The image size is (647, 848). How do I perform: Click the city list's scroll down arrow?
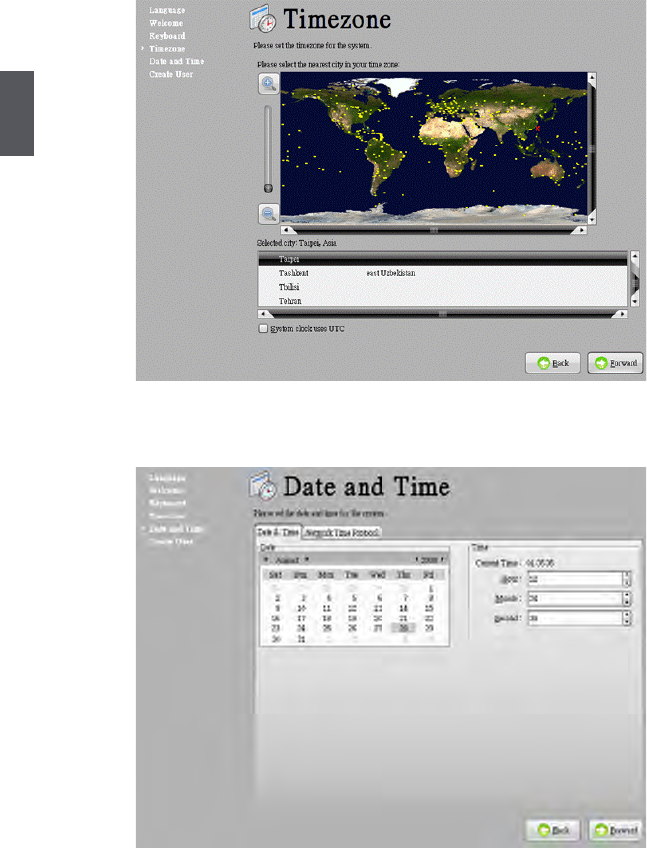tap(635, 301)
